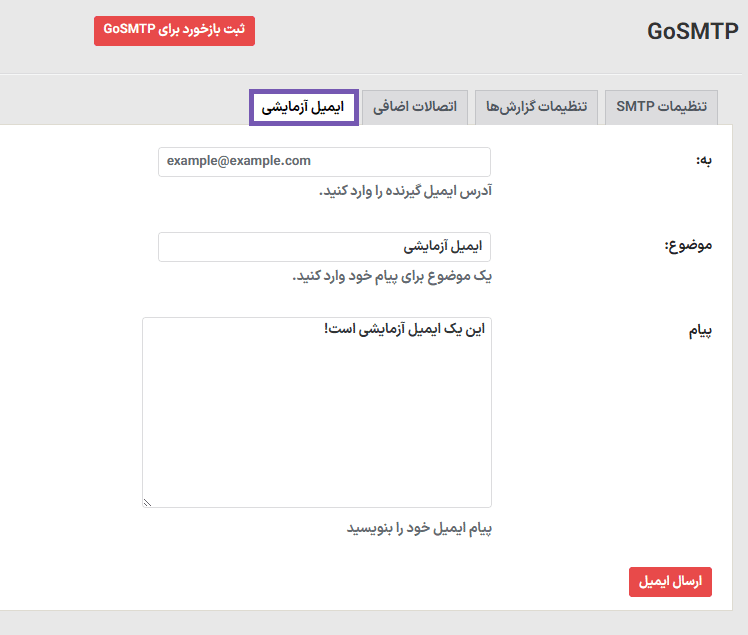The width and height of the screenshot is (748, 635).
Task: Click the recipient address hint text
Action: pyautogui.click(x=405, y=190)
